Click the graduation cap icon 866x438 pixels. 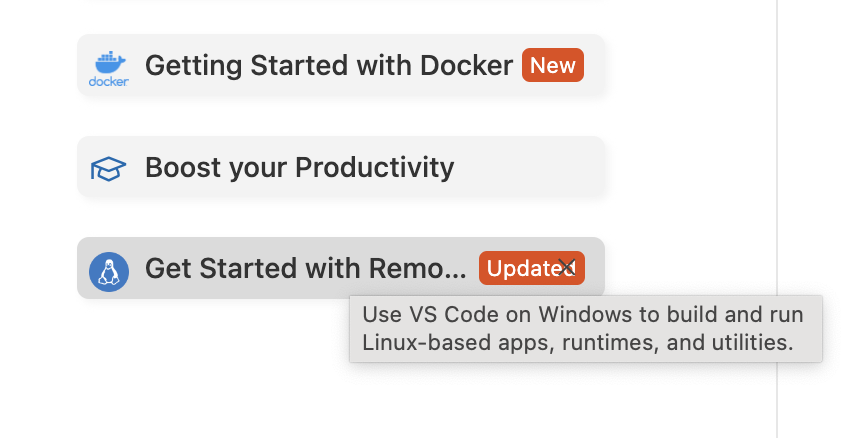coord(108,168)
